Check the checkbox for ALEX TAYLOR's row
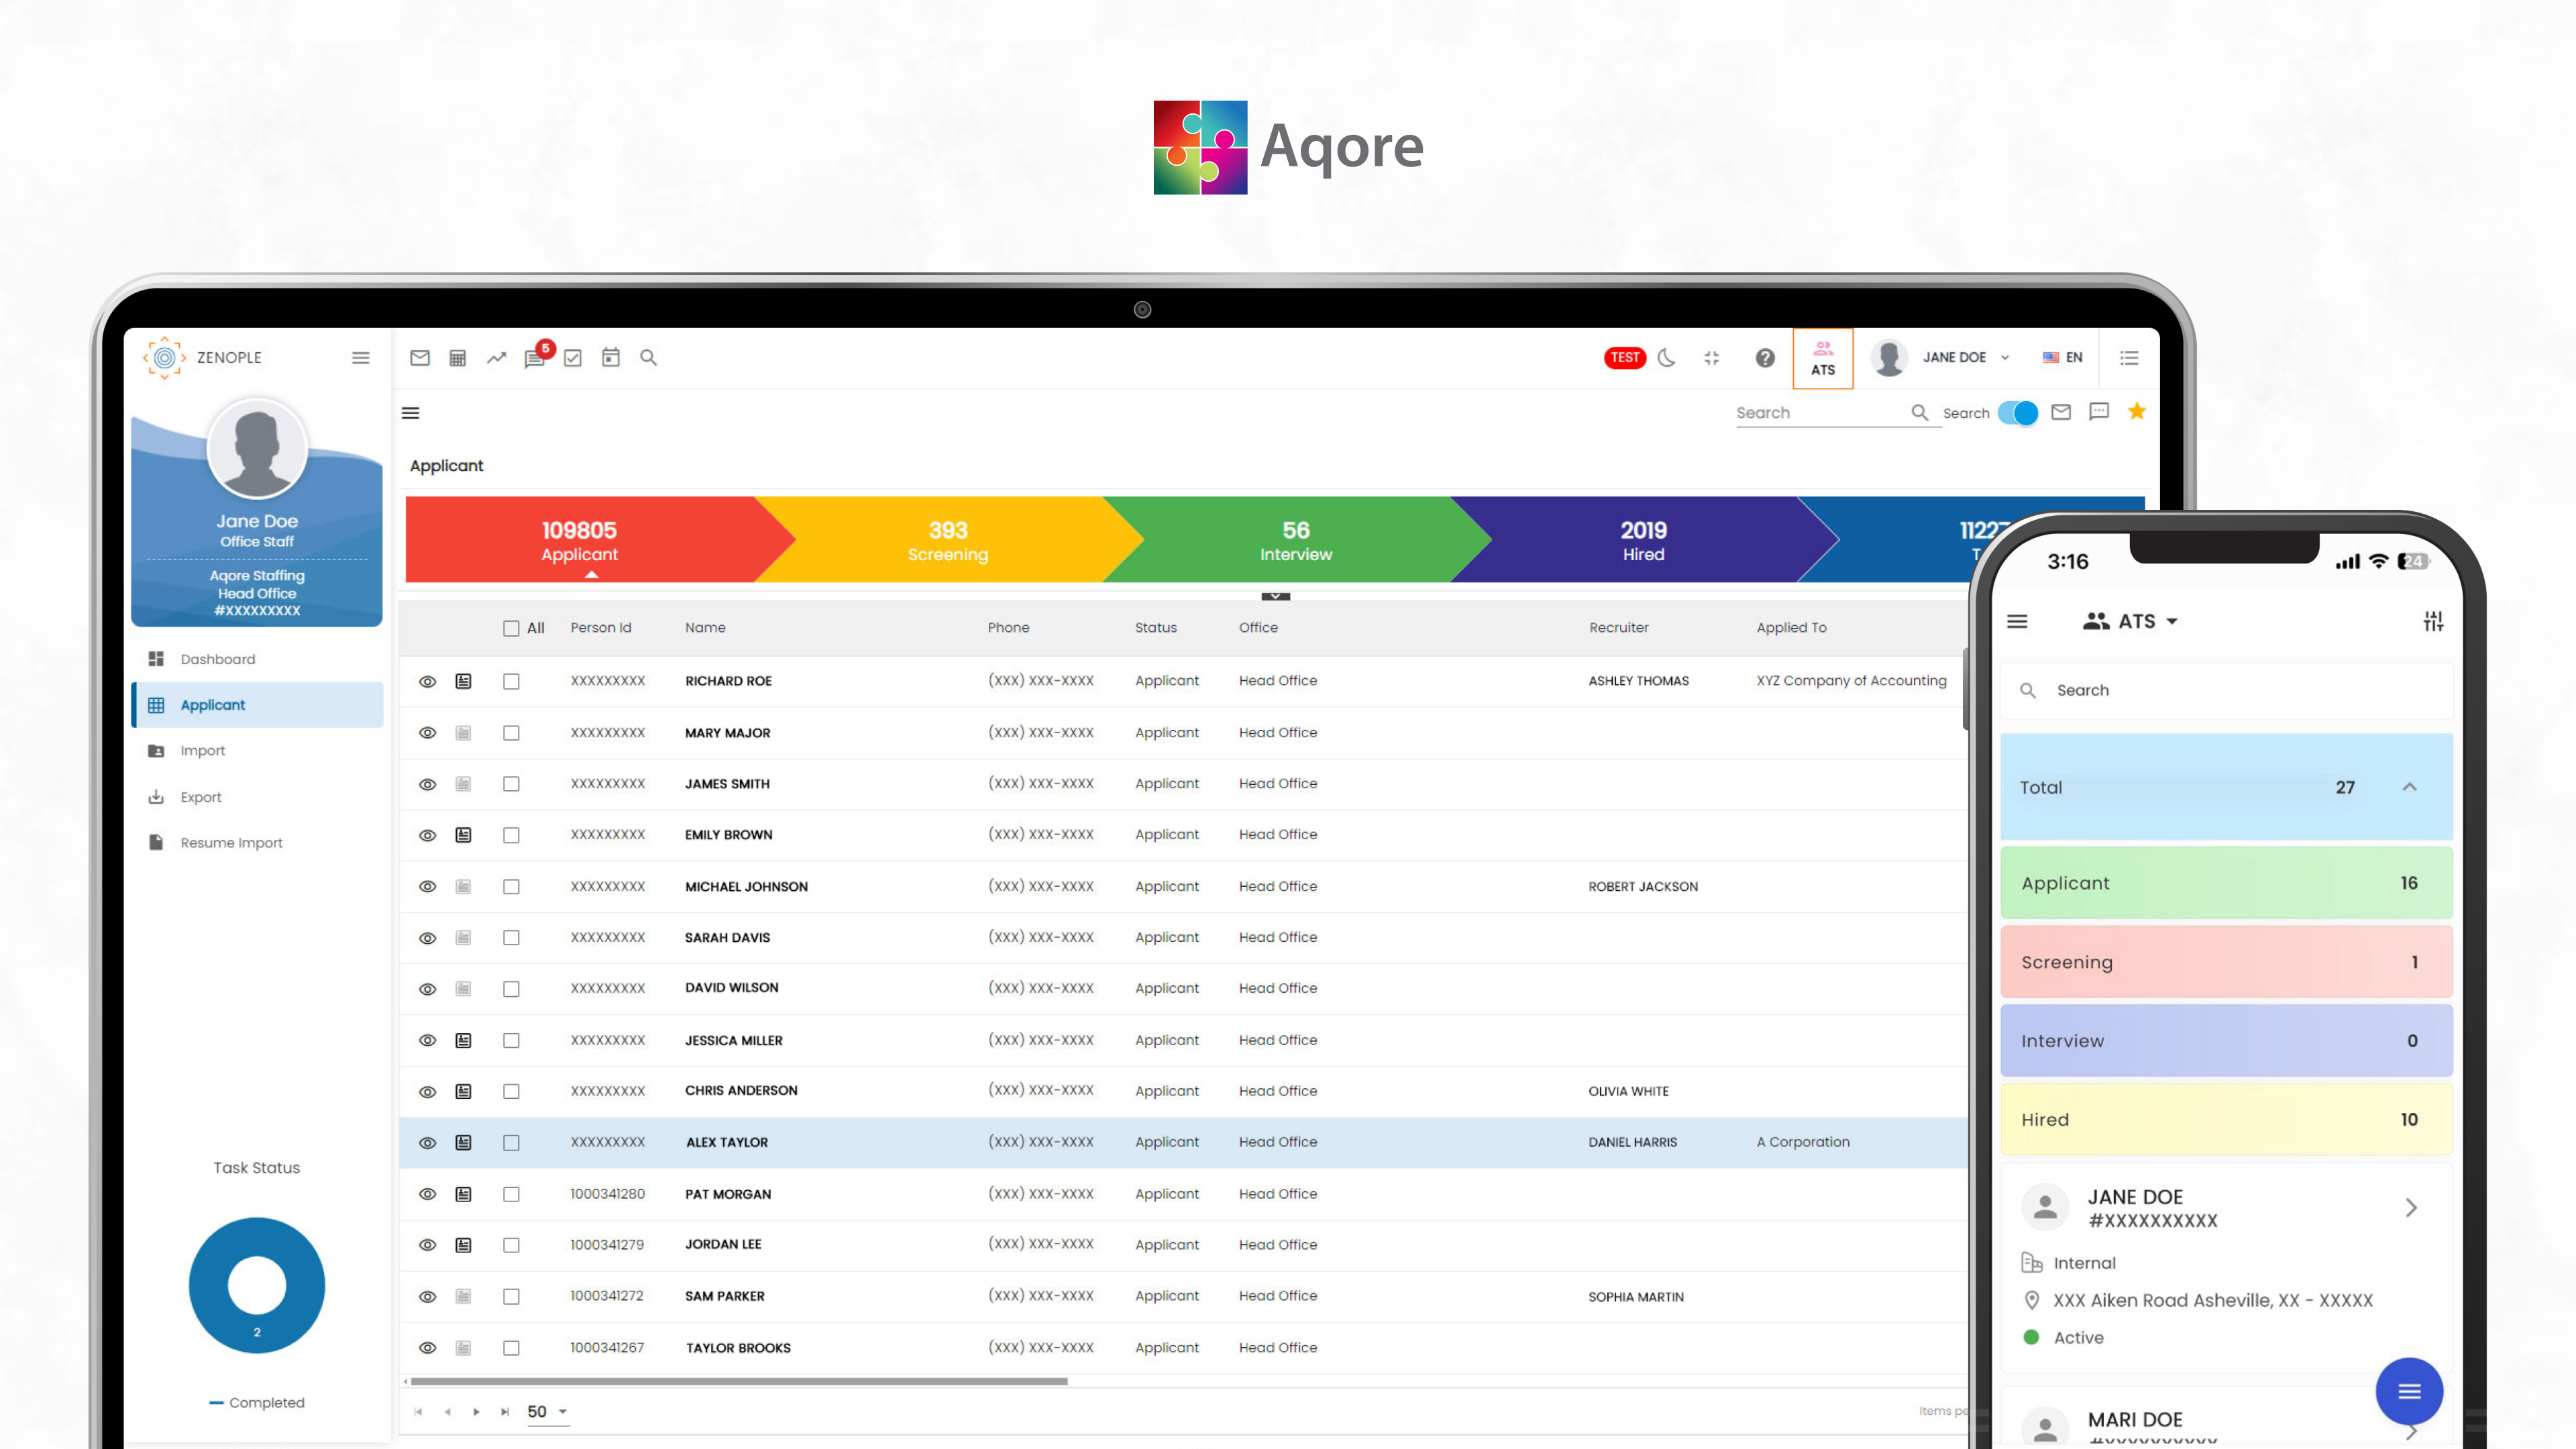The height and width of the screenshot is (1449, 2576). (x=511, y=1142)
